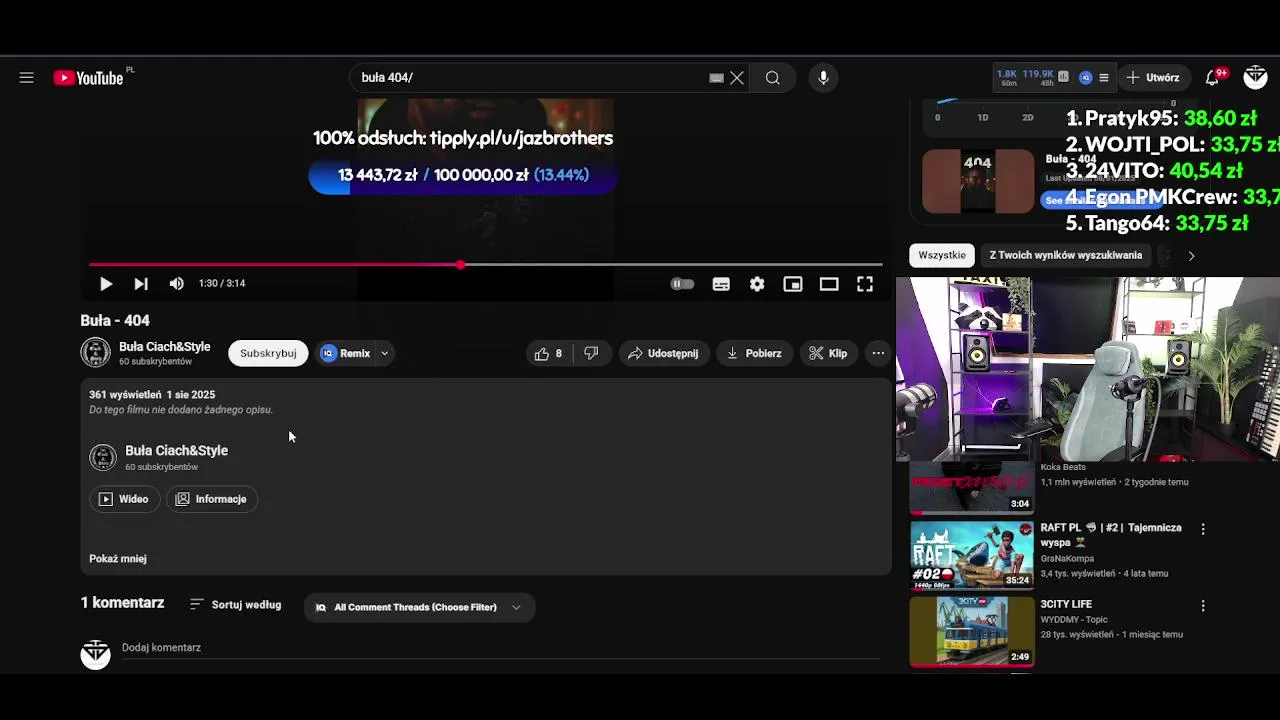Select Wszystkie filter chip
Image resolution: width=1280 pixels, height=720 pixels.
942,255
